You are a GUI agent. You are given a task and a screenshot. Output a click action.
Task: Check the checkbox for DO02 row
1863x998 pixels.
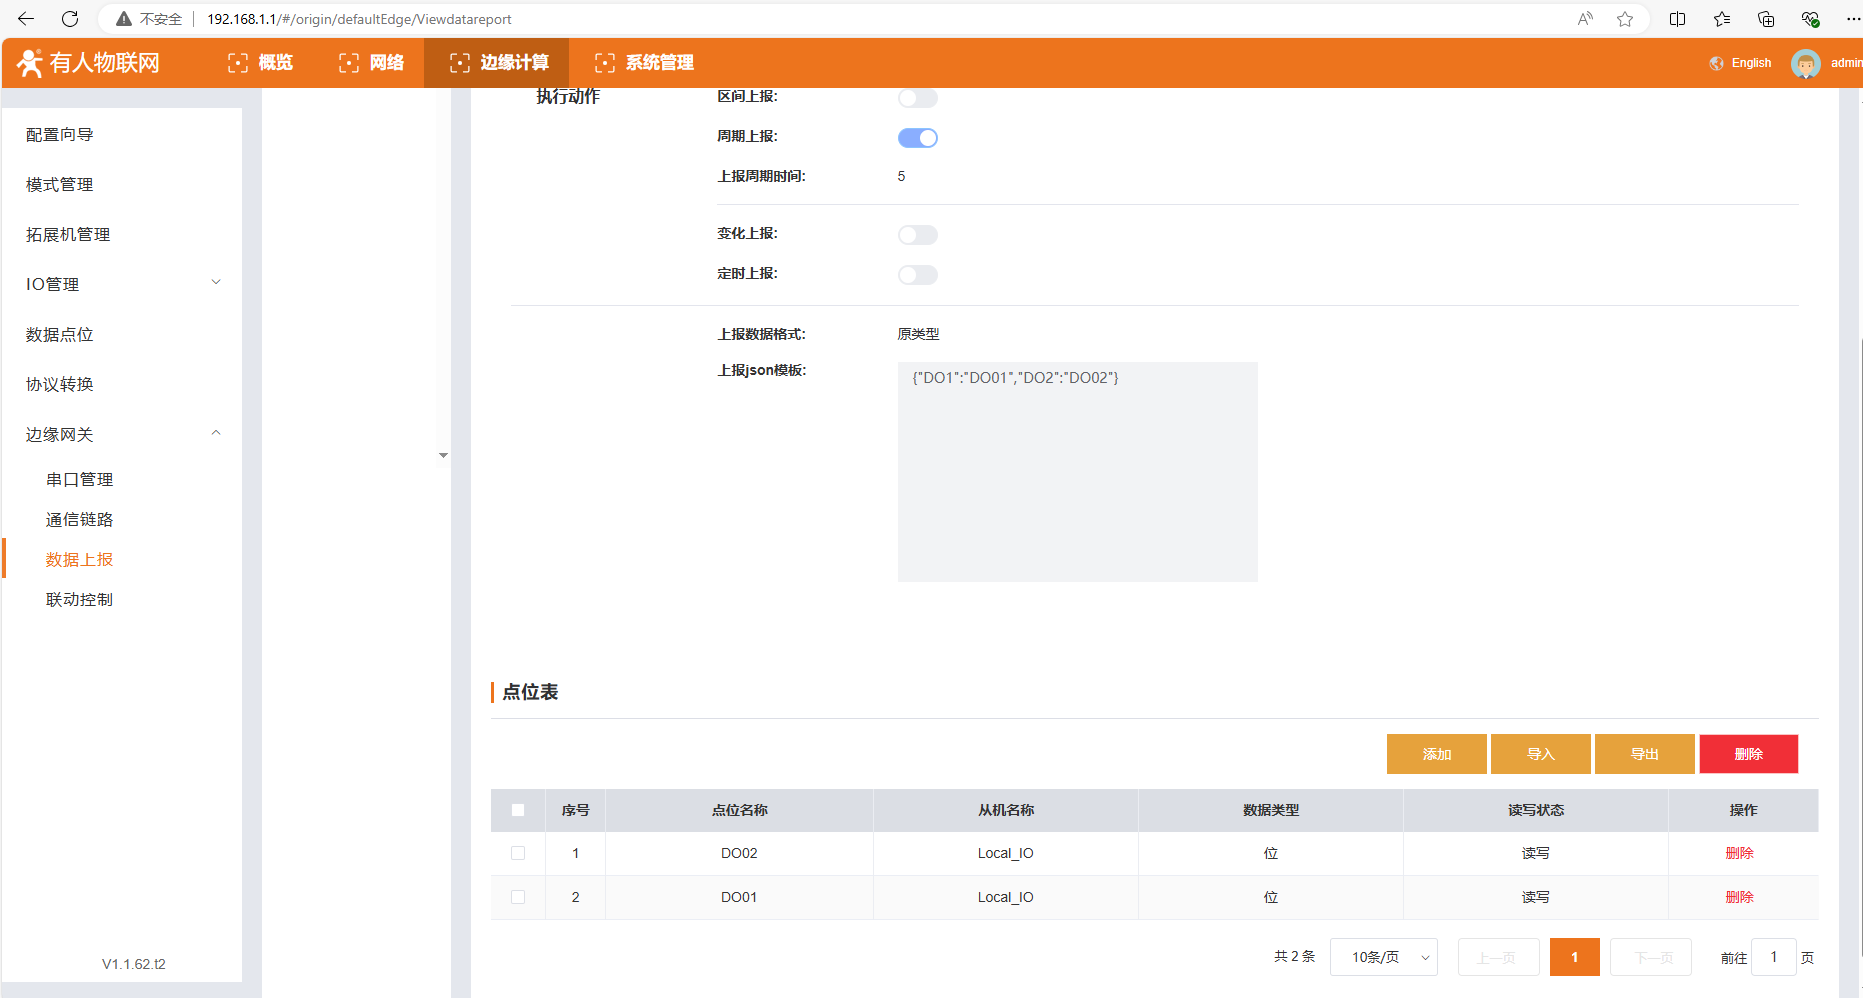point(518,853)
